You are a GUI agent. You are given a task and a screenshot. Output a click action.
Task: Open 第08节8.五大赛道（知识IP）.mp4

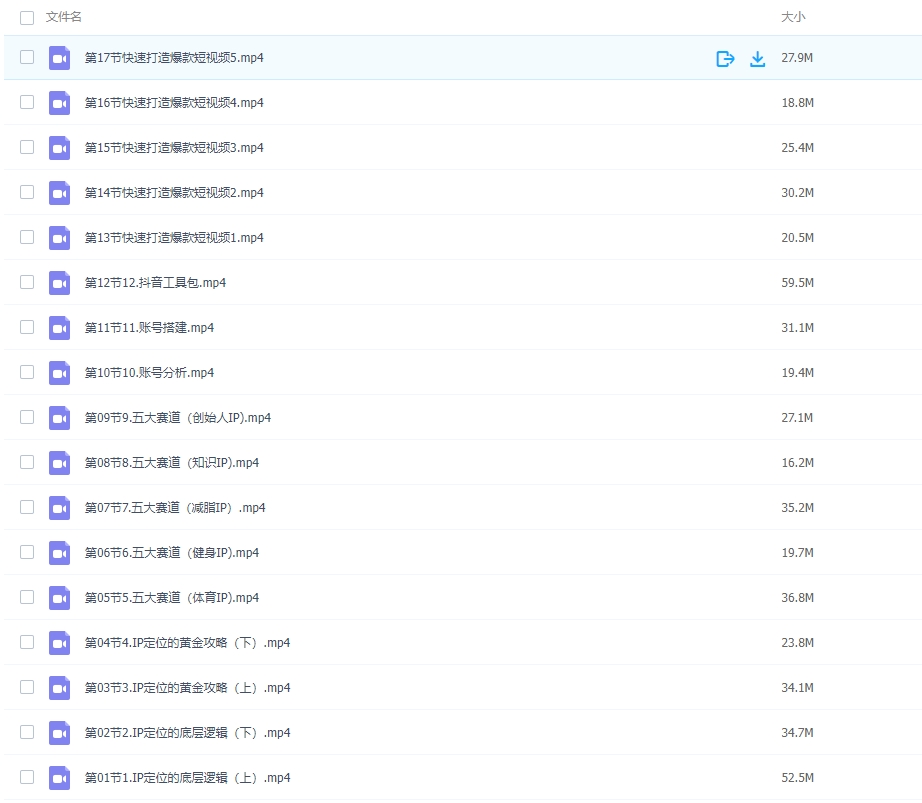pos(172,462)
